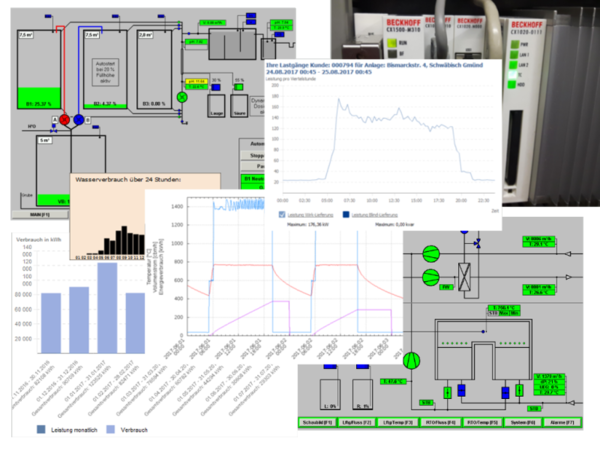Open the Alarme [F7] tab
Screen dimensions: 600x450
pos(562,422)
